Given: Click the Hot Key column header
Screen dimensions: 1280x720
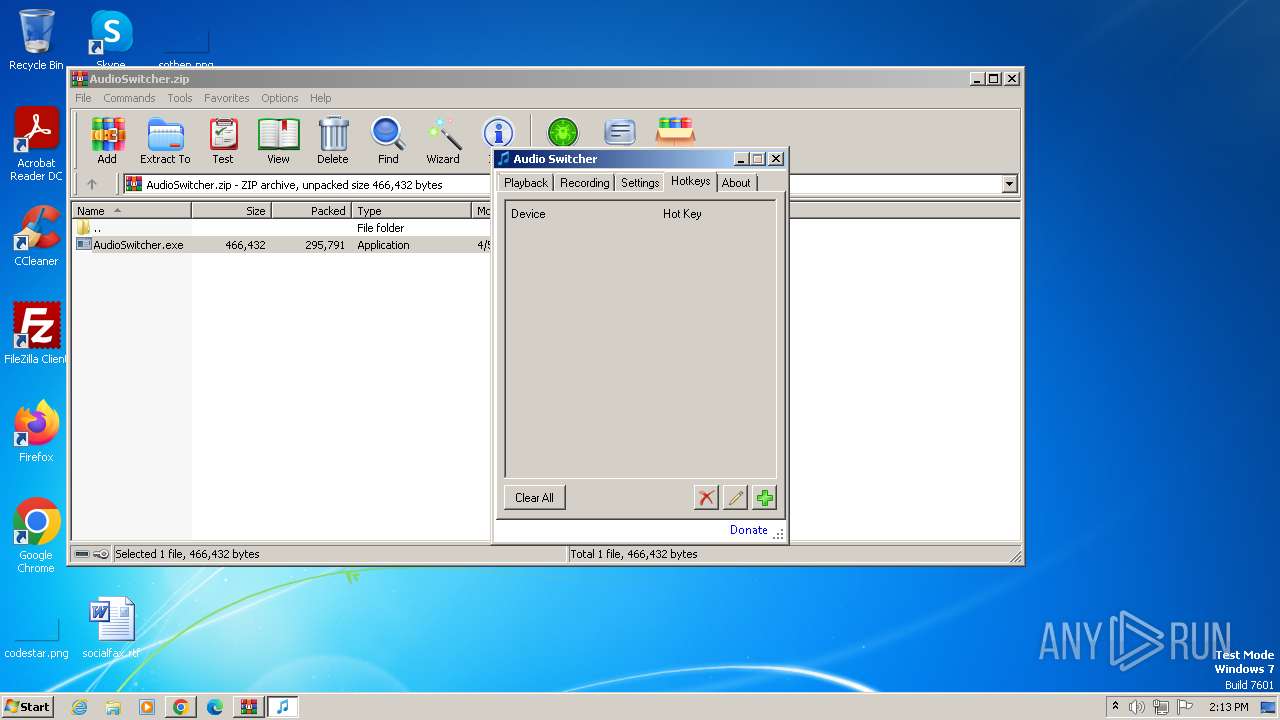Looking at the screenshot, I should click(x=682, y=214).
